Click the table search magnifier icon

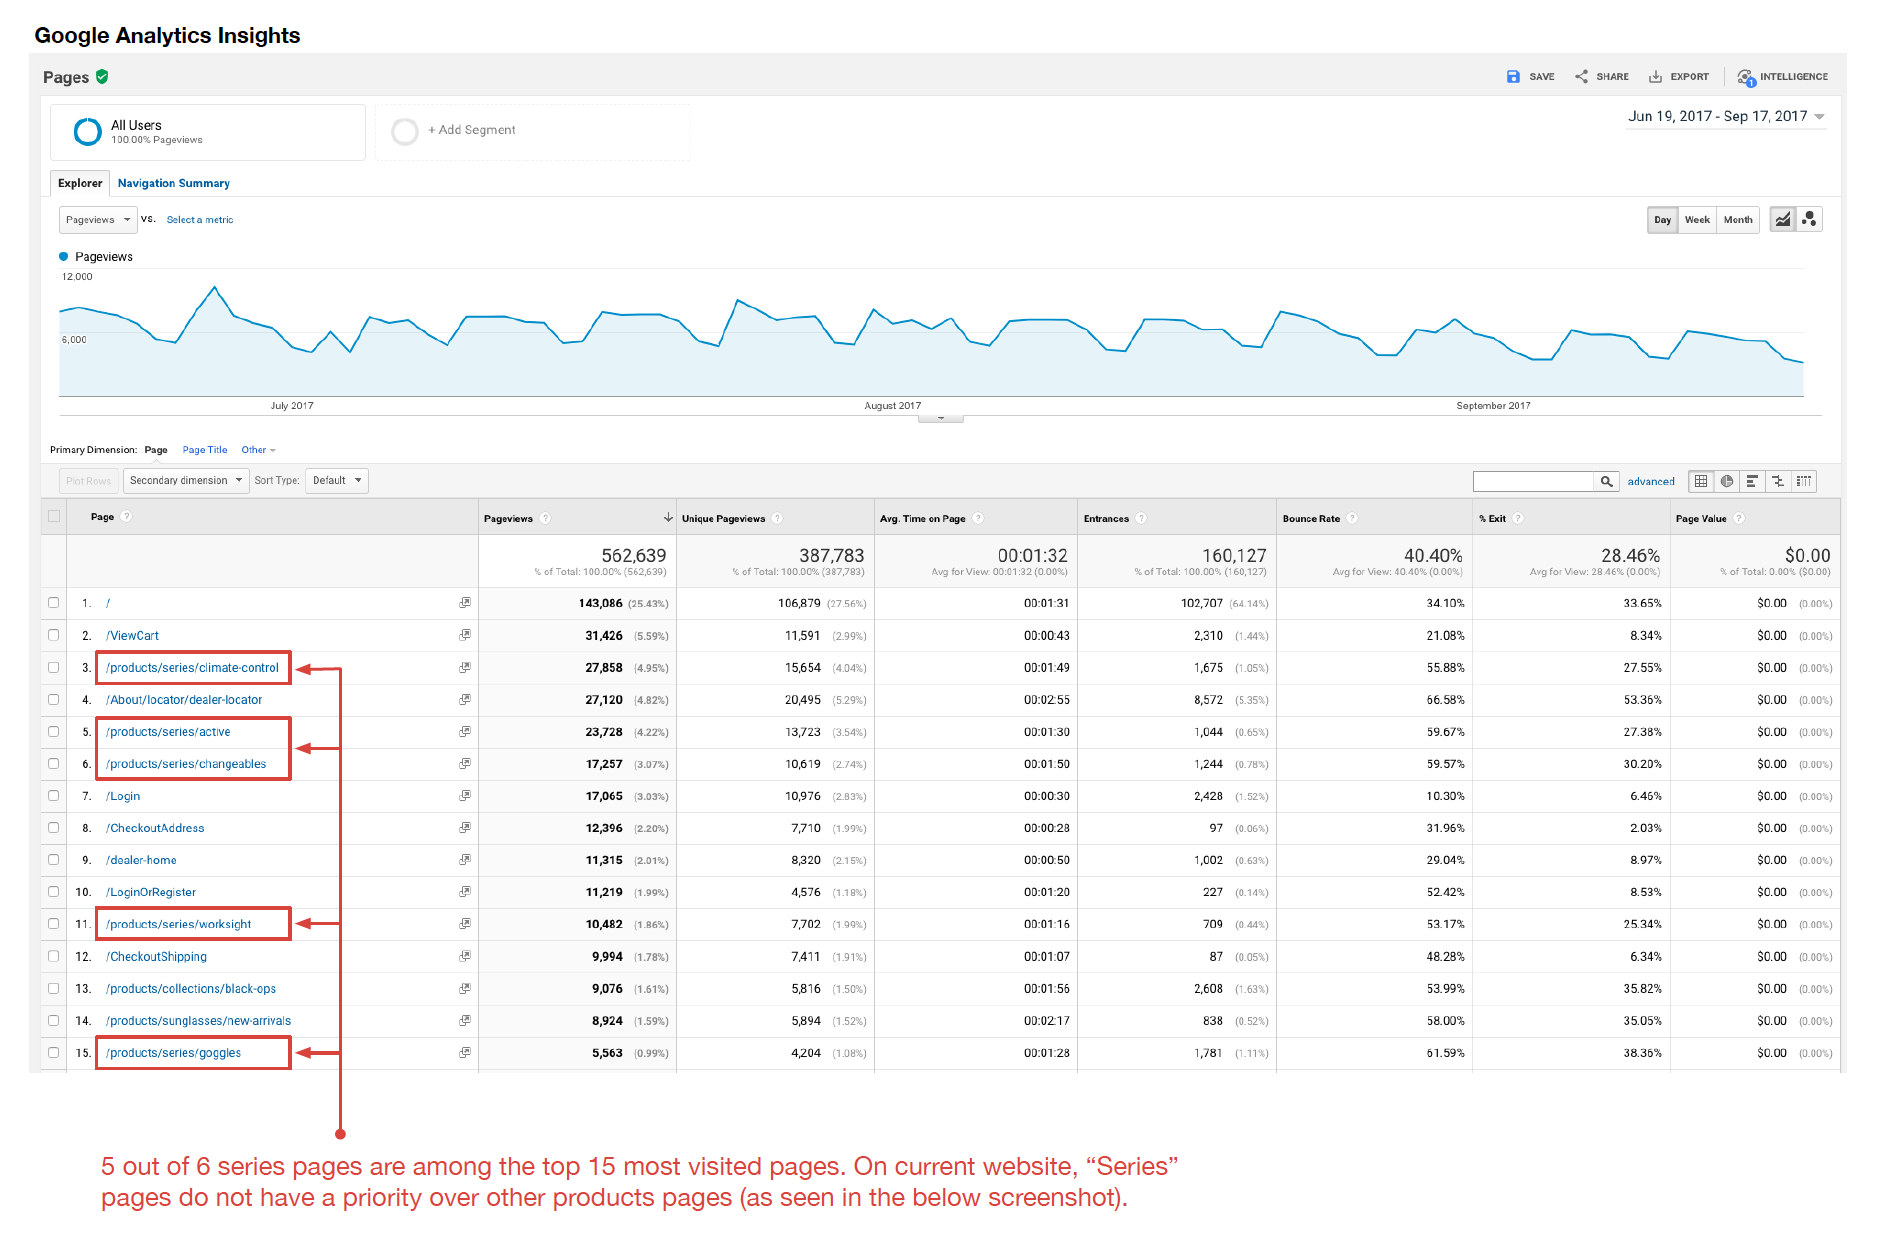click(1606, 481)
